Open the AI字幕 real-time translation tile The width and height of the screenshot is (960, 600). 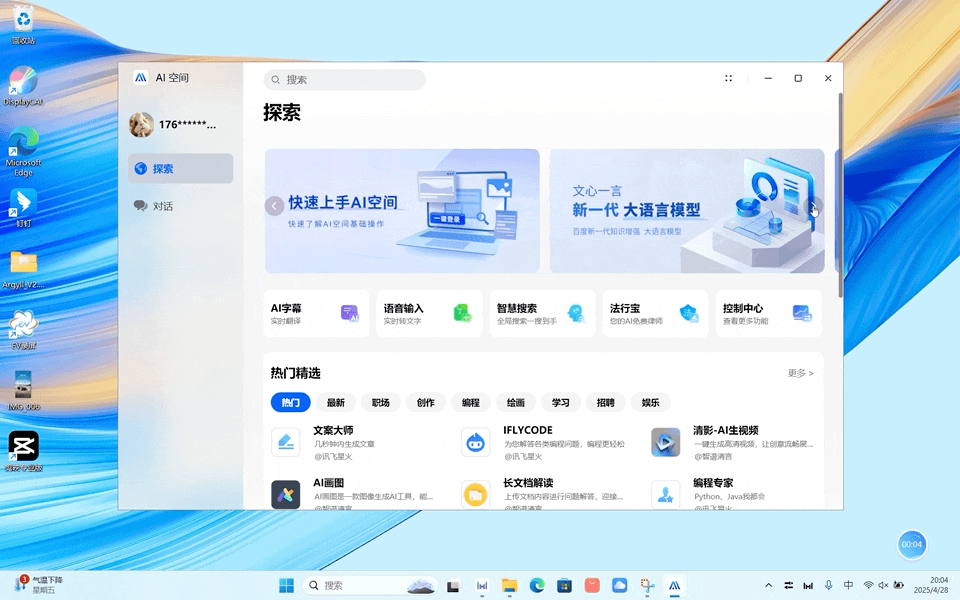point(316,314)
